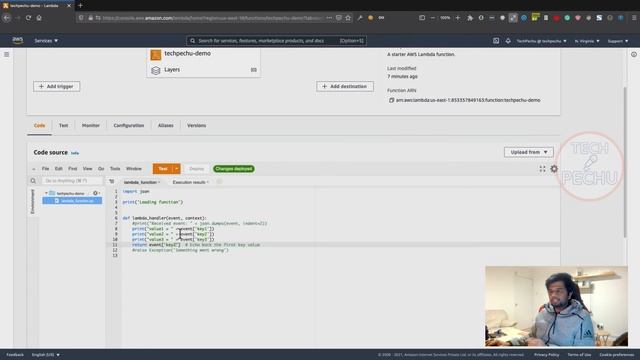This screenshot has height=360, width=640.
Task: Open the Support dropdown menu
Action: pyautogui.click(x=618, y=41)
